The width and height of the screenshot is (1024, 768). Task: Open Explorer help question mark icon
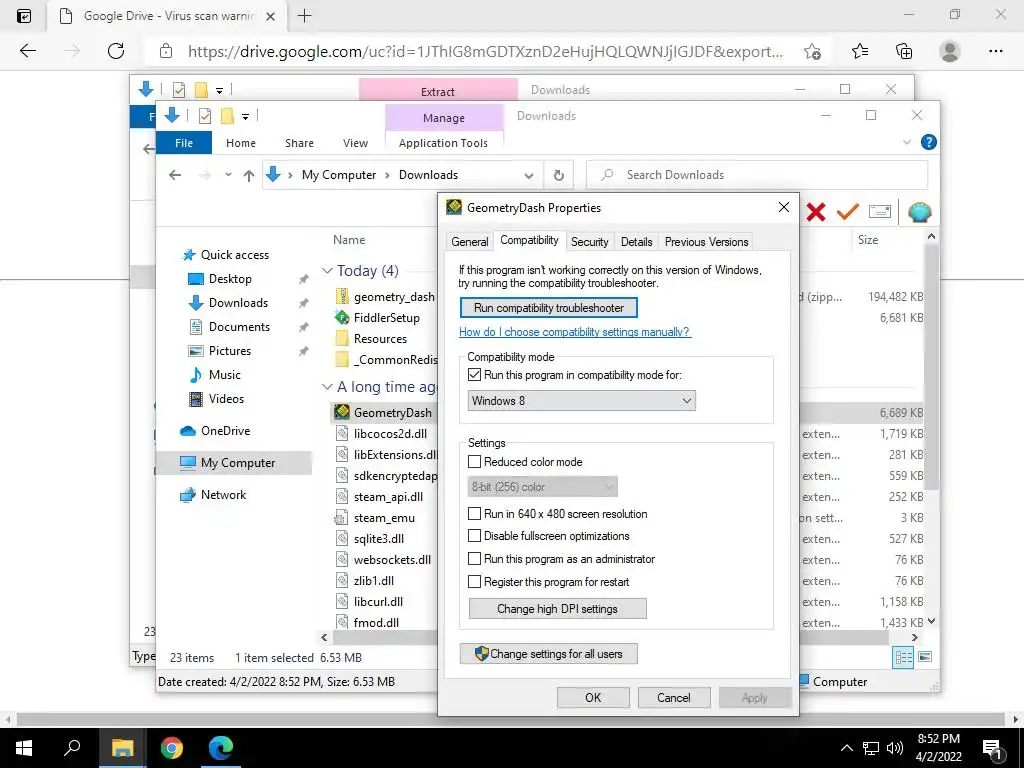pyautogui.click(x=928, y=142)
